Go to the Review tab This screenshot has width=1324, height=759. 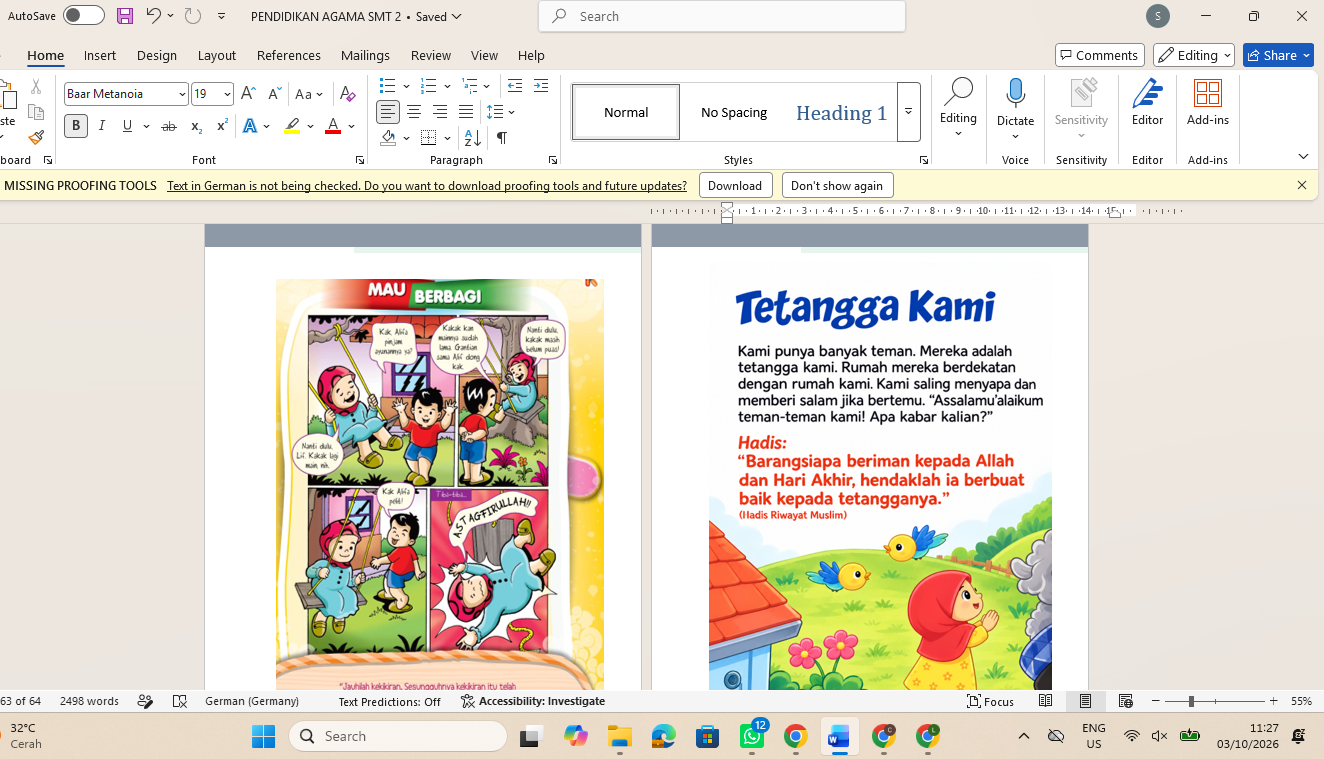point(431,55)
